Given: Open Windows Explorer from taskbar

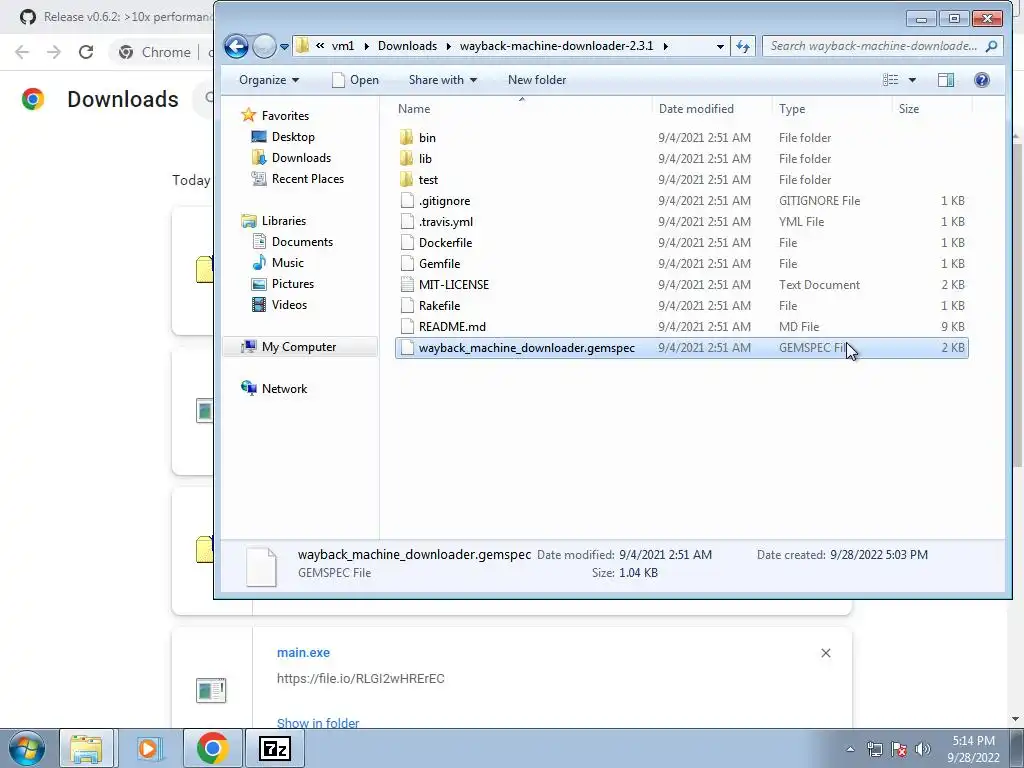Looking at the screenshot, I should (86, 748).
